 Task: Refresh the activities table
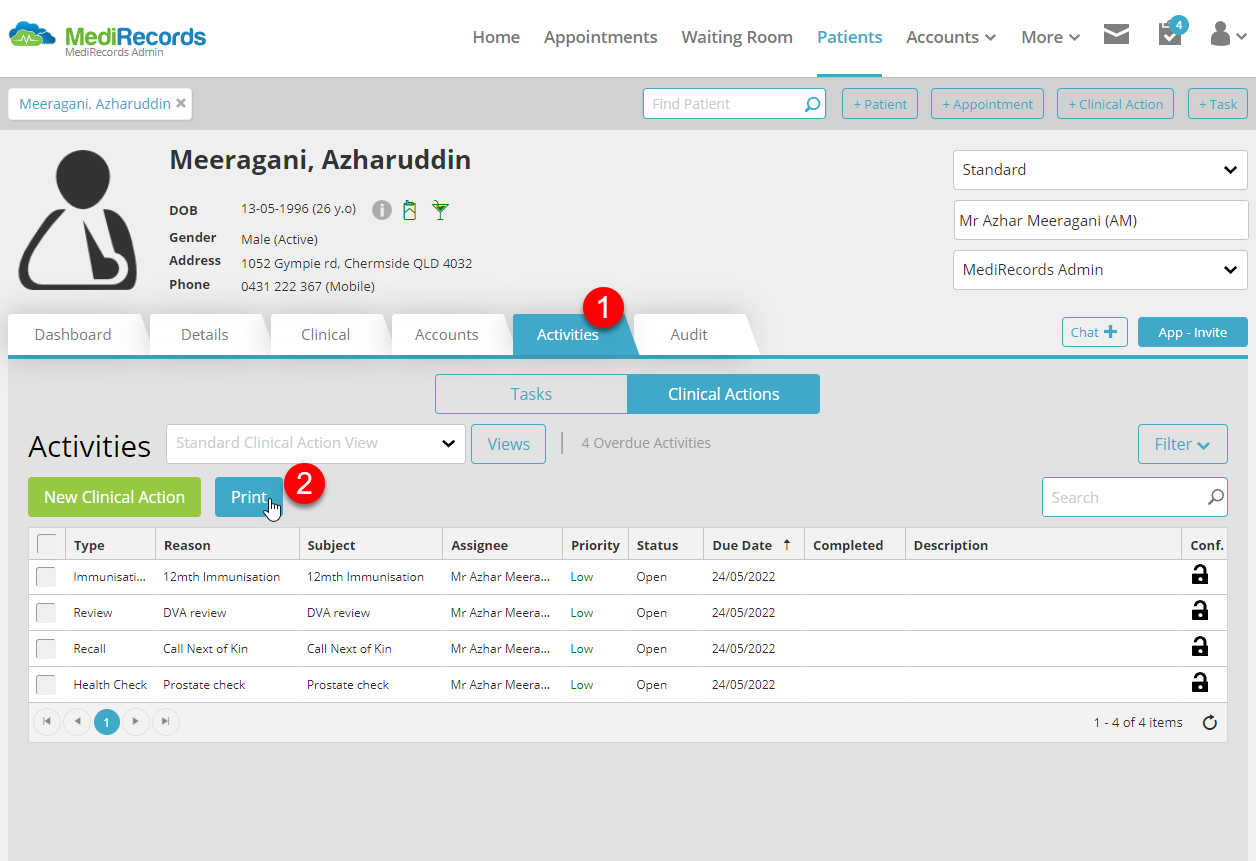1210,722
